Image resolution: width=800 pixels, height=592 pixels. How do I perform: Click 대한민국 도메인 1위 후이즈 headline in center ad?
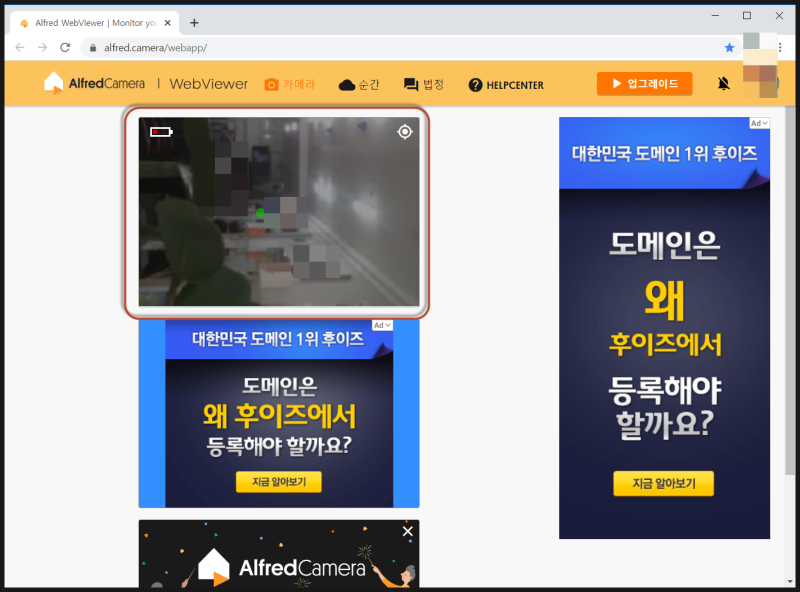point(278,338)
